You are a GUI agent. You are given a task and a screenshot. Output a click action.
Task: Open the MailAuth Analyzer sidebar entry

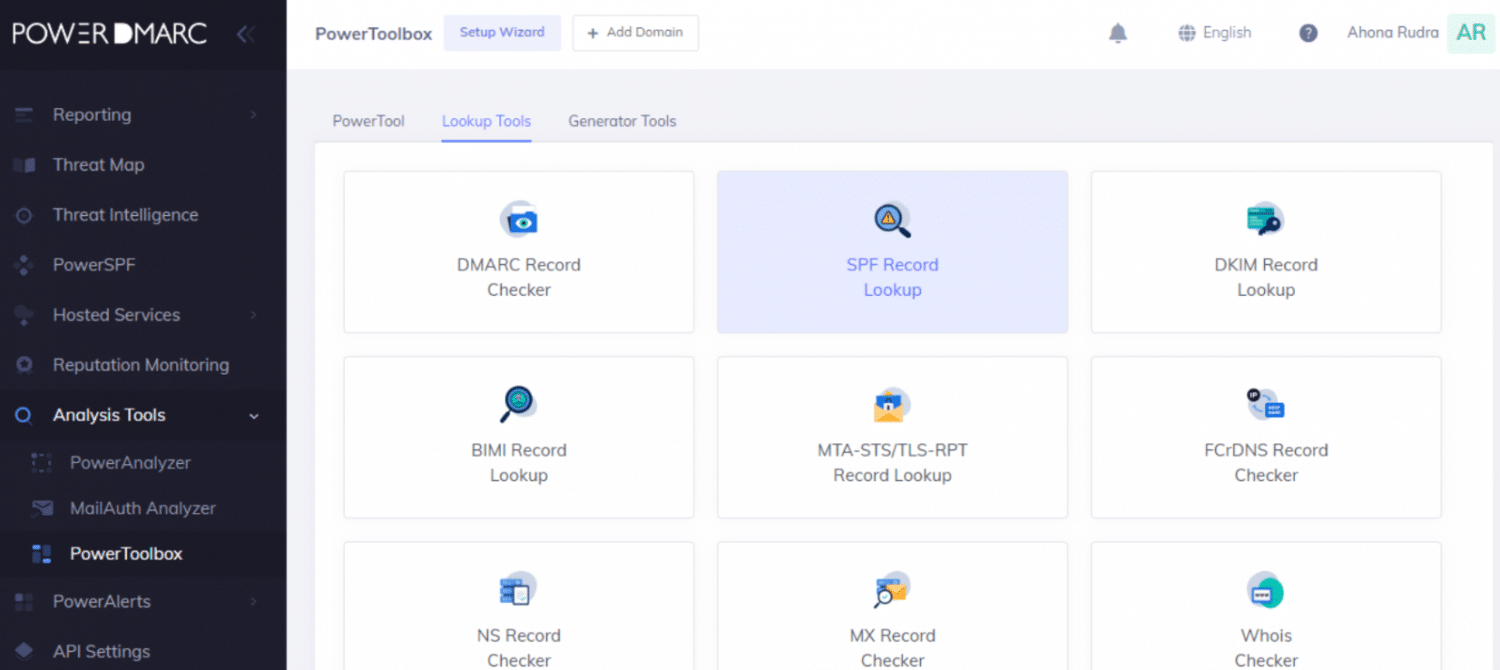click(142, 508)
